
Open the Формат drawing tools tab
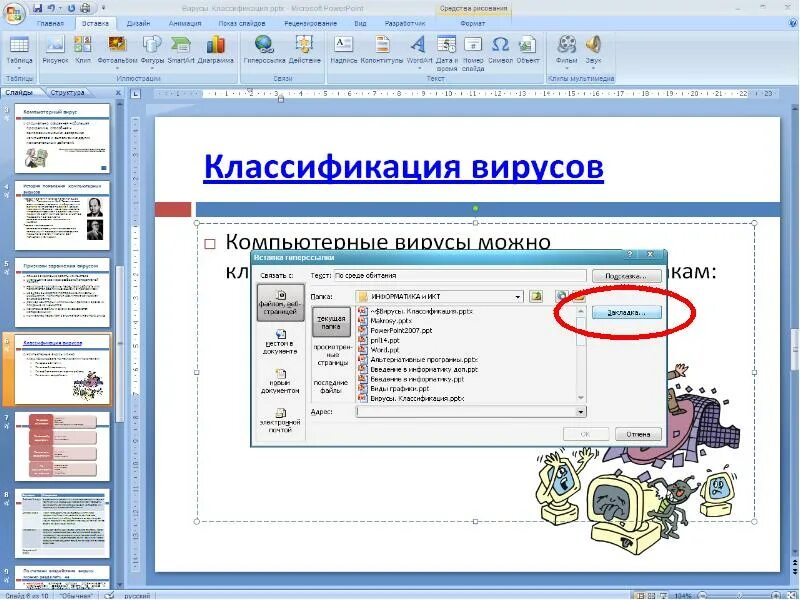472,23
